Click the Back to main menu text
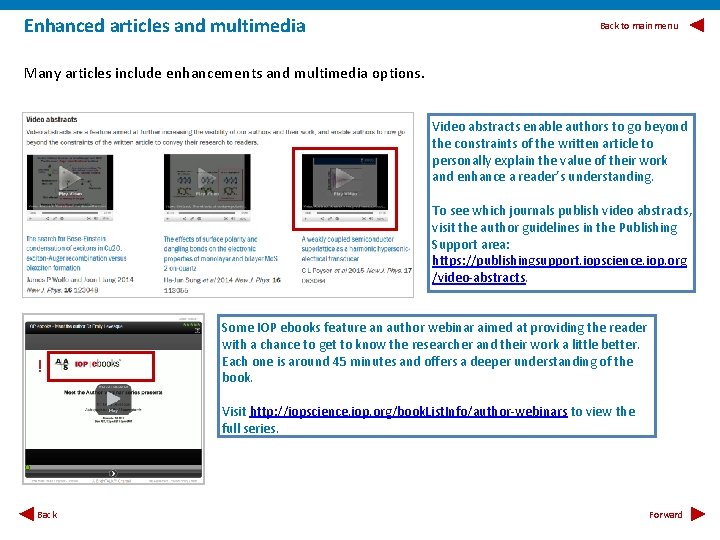Screen dimensions: 720x540 click(x=639, y=26)
